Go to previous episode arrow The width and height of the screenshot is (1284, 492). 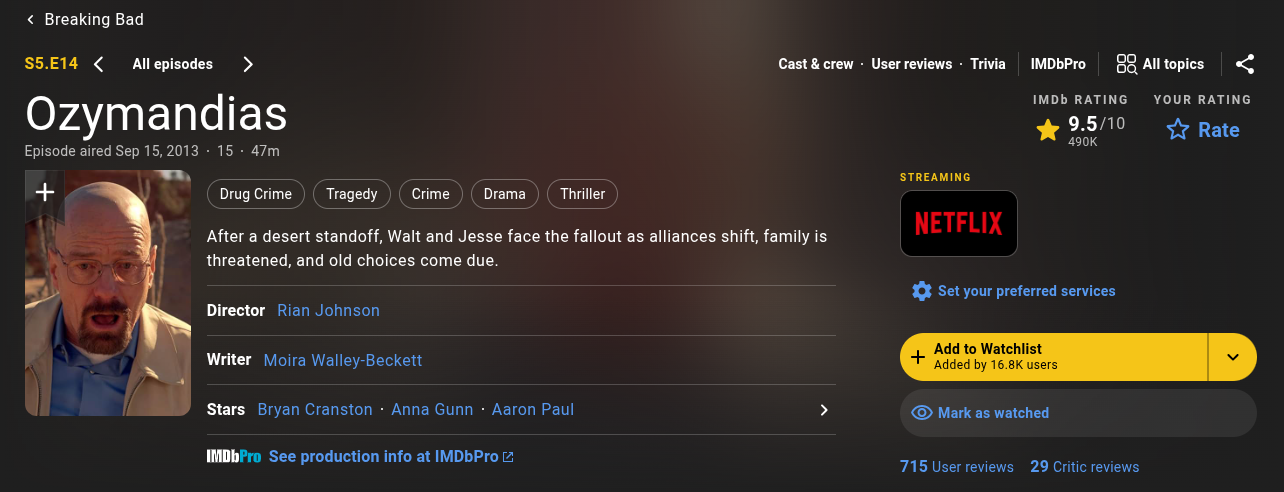click(x=99, y=64)
